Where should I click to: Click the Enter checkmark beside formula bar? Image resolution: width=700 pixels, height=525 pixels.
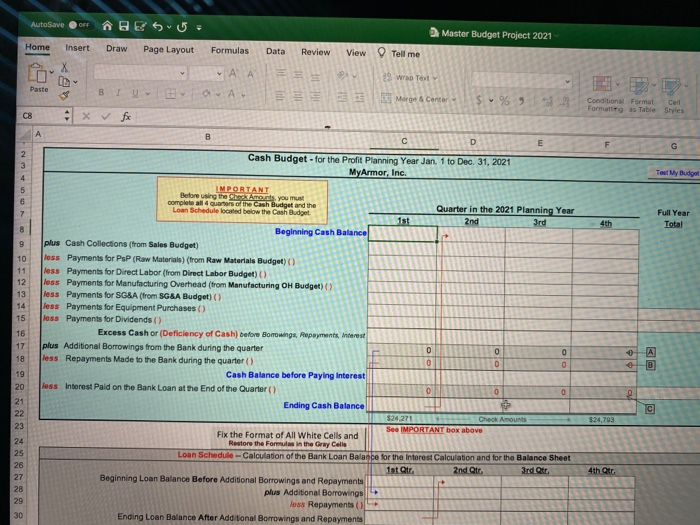point(106,117)
